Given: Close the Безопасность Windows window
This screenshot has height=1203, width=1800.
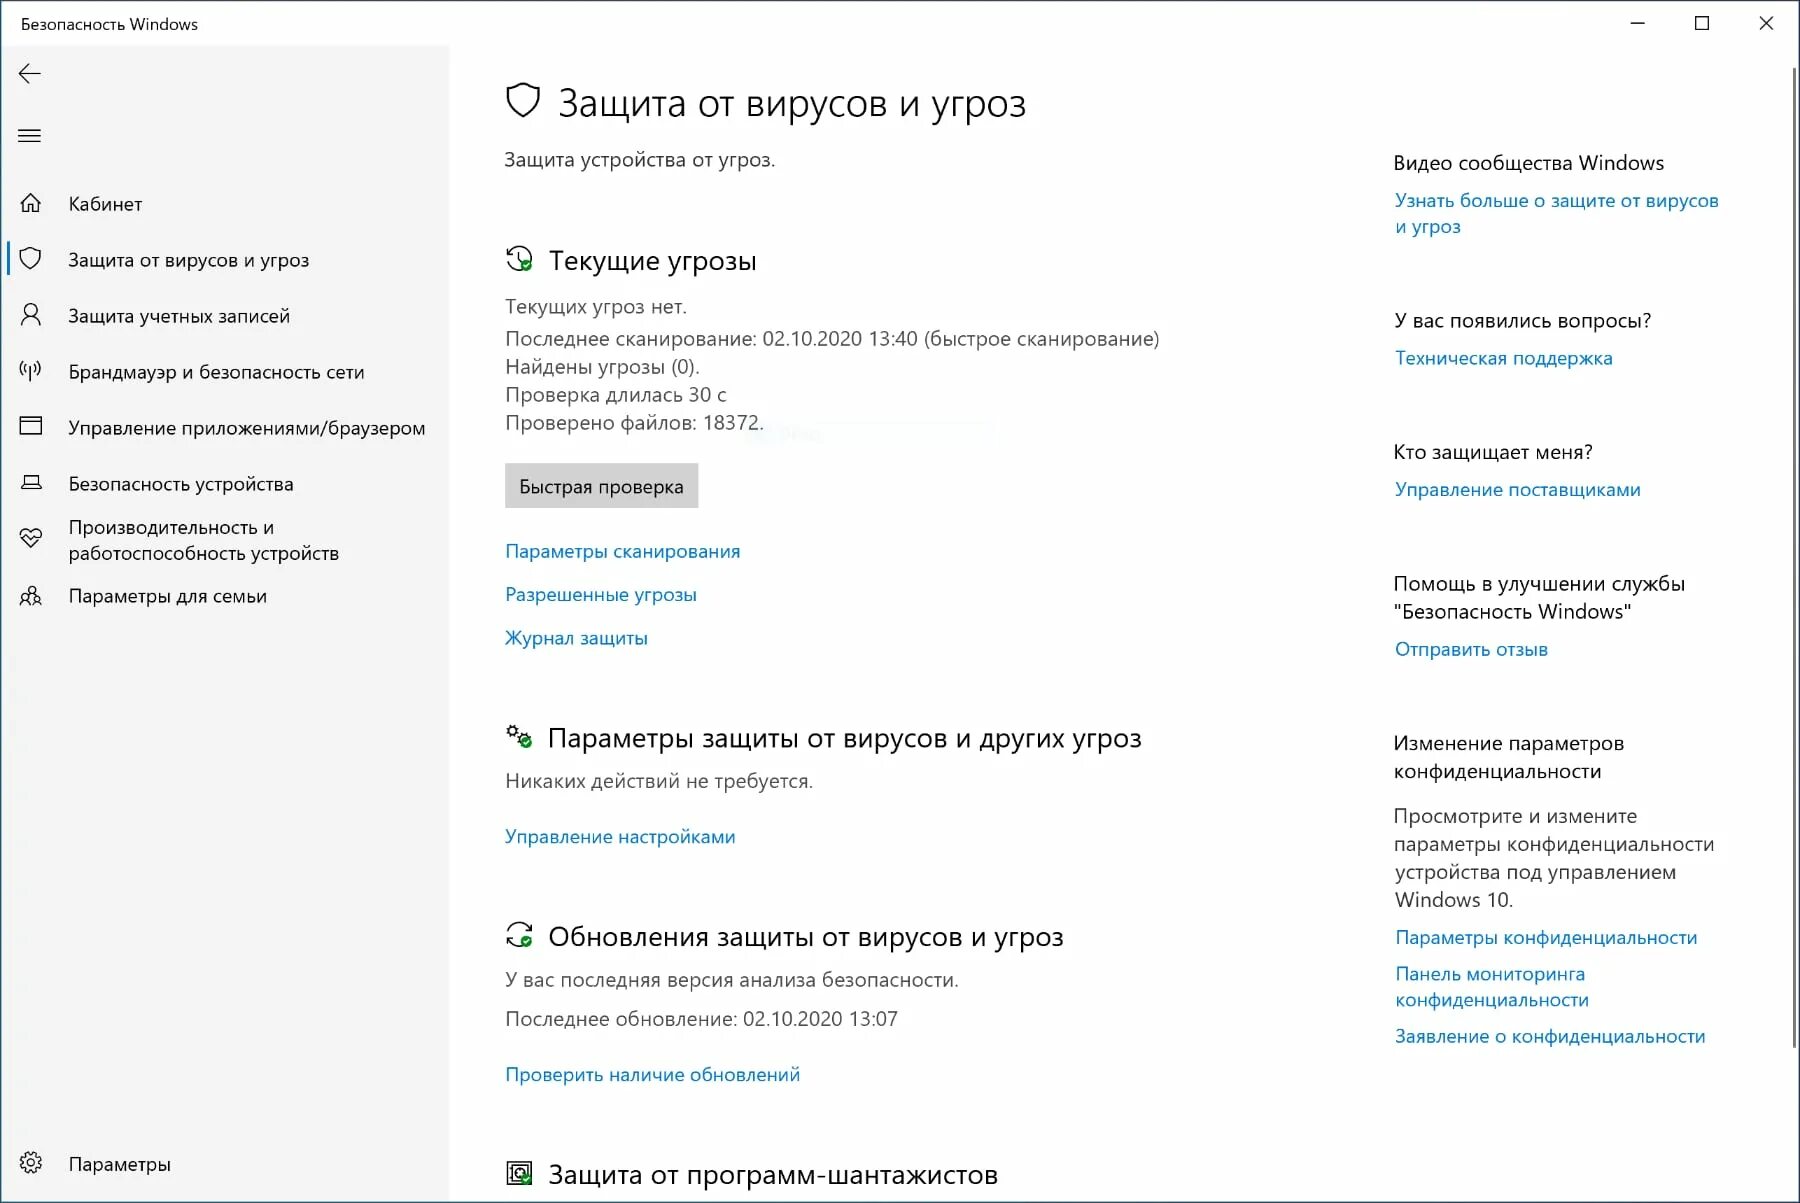Looking at the screenshot, I should coord(1766,23).
